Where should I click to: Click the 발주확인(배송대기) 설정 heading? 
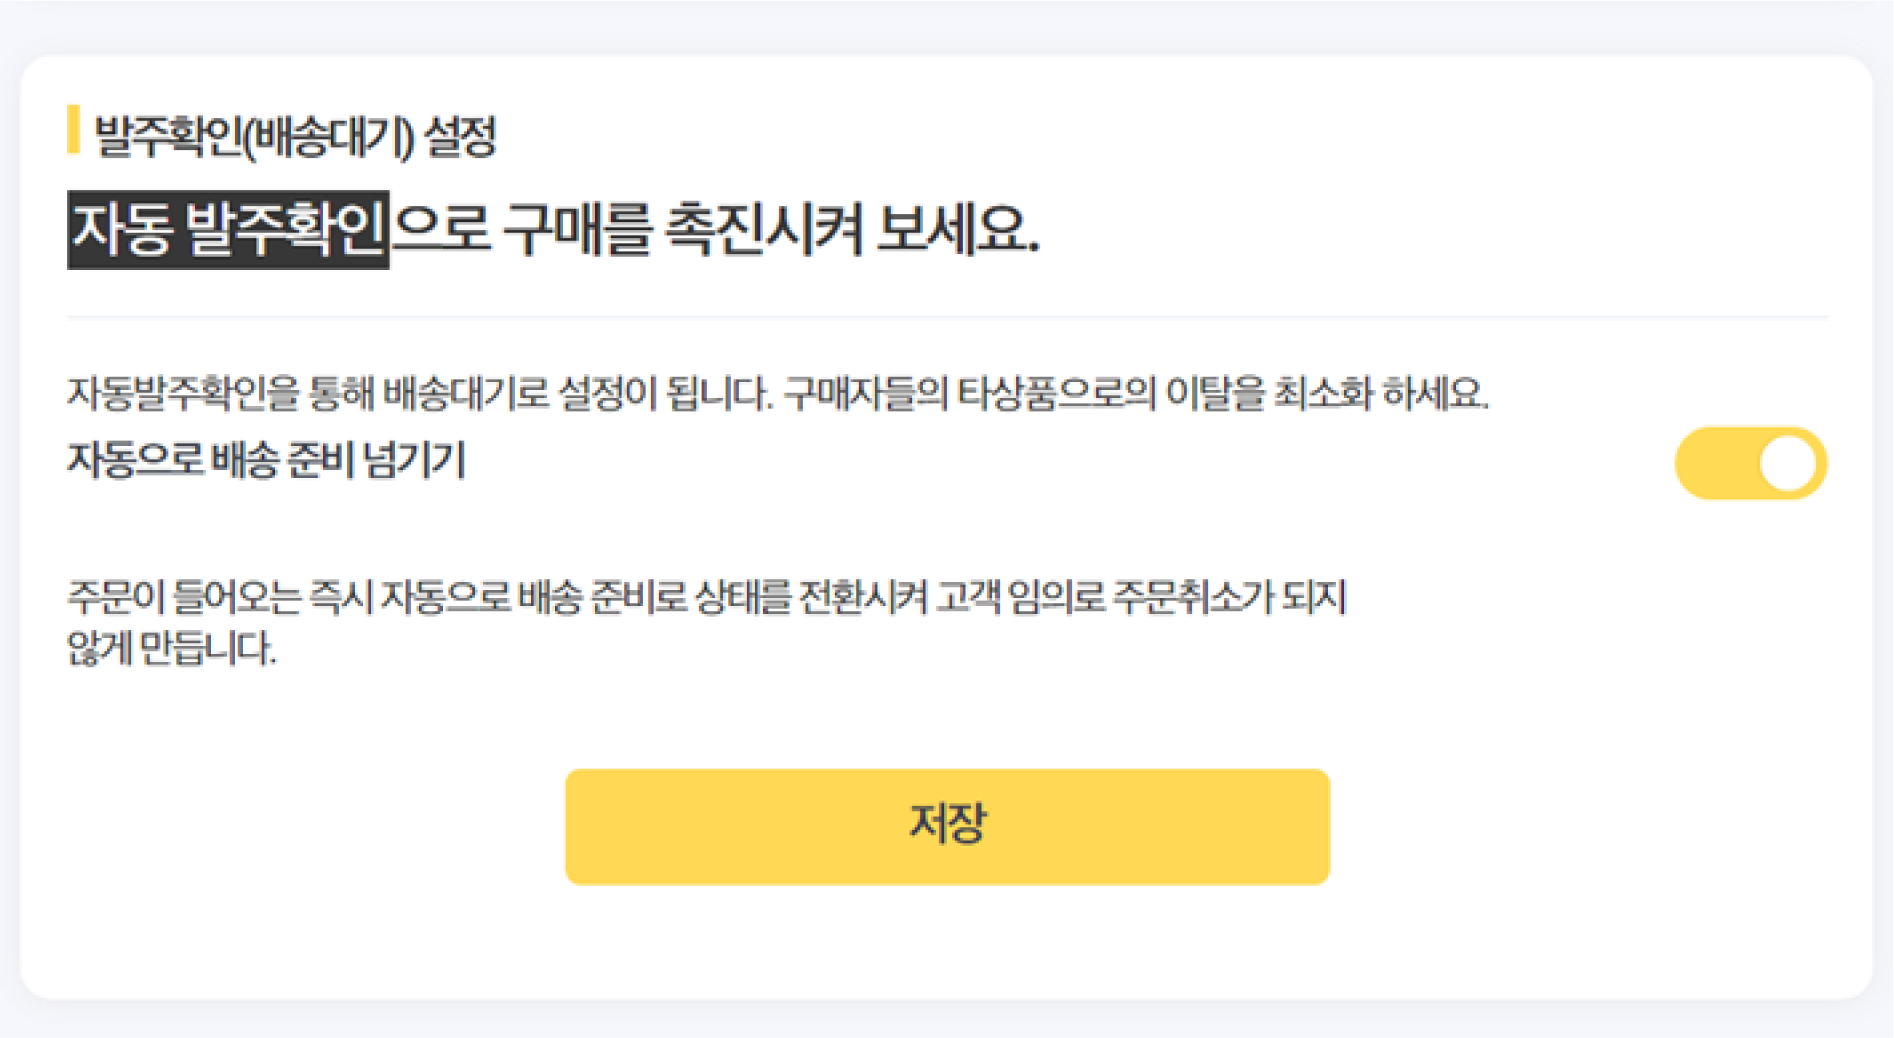pos(295,135)
